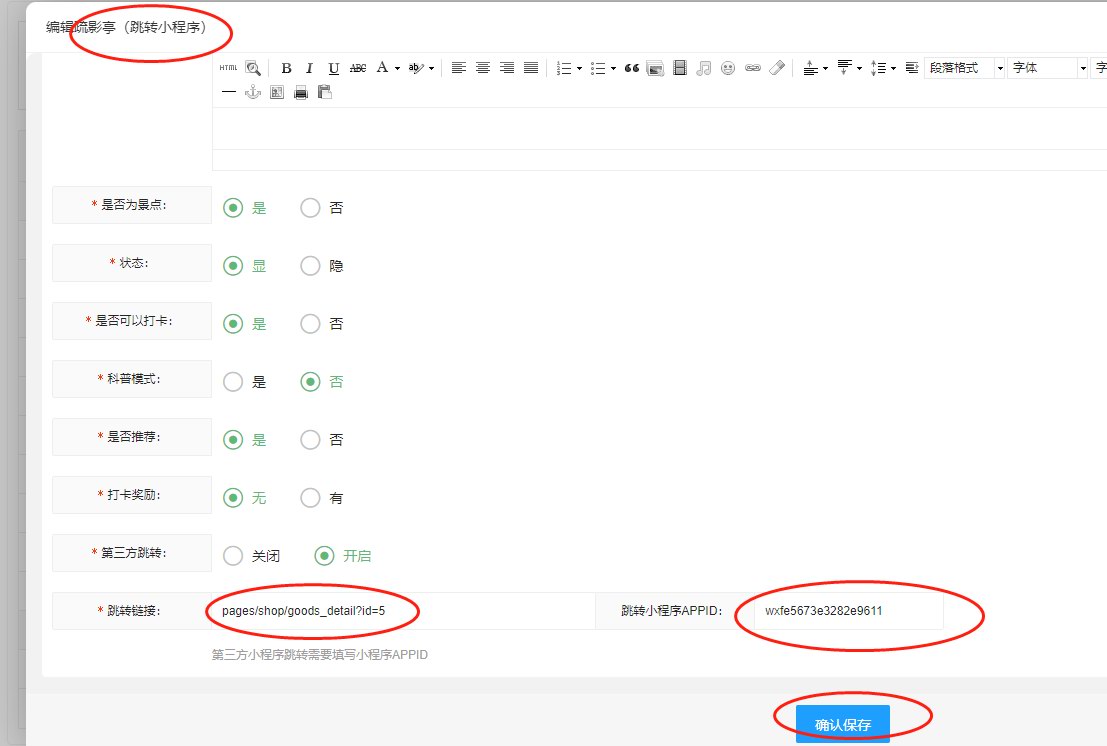
Task: Focus the 跳转小程序APPID input field
Action: tap(849, 610)
